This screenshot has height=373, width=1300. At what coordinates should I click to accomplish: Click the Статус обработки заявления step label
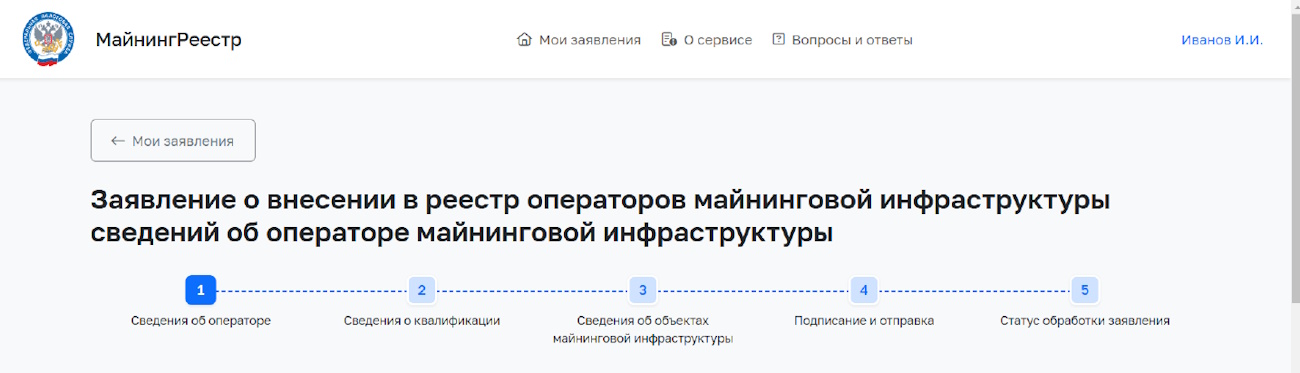coord(1085,321)
